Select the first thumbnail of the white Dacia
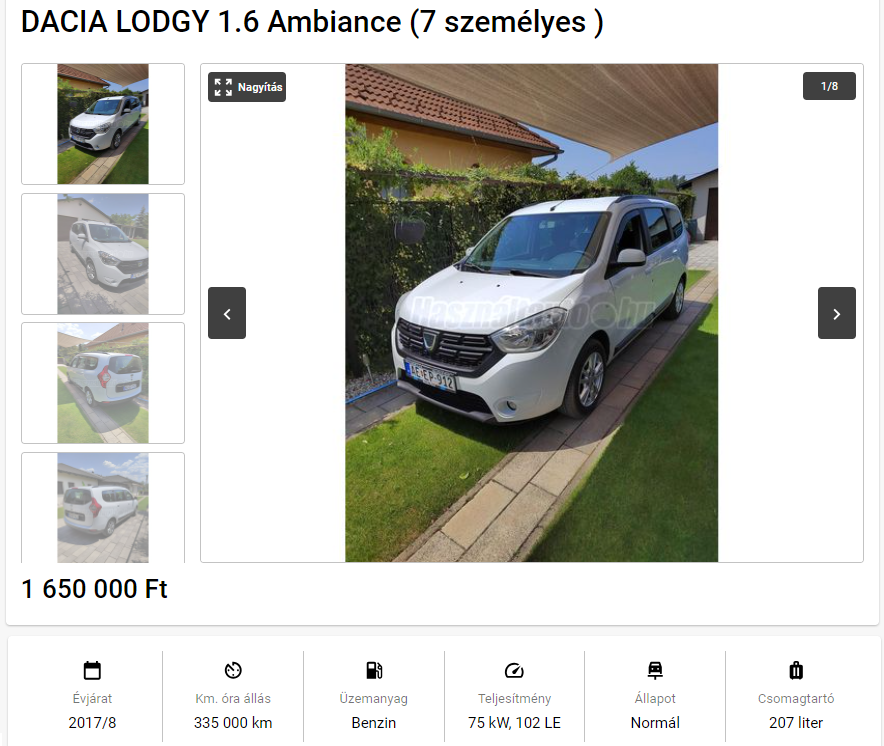884x746 pixels. [x=103, y=124]
